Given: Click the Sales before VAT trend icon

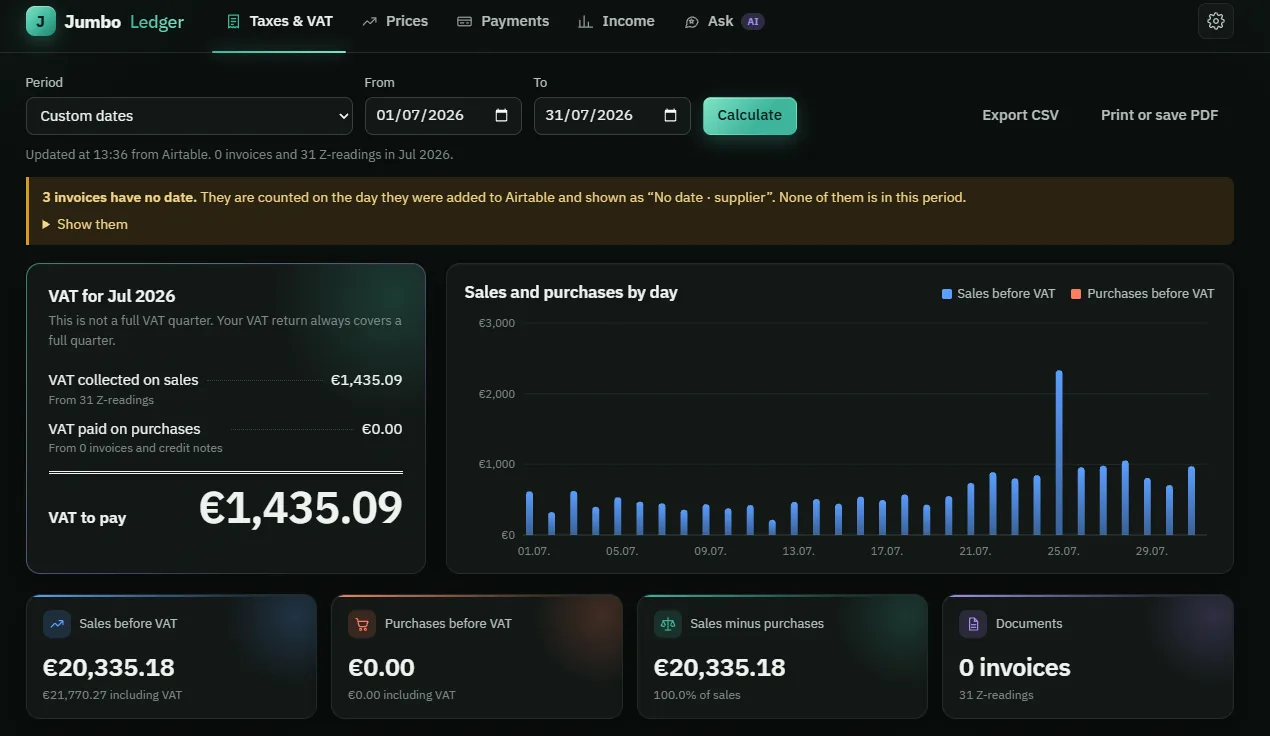Looking at the screenshot, I should 57,624.
